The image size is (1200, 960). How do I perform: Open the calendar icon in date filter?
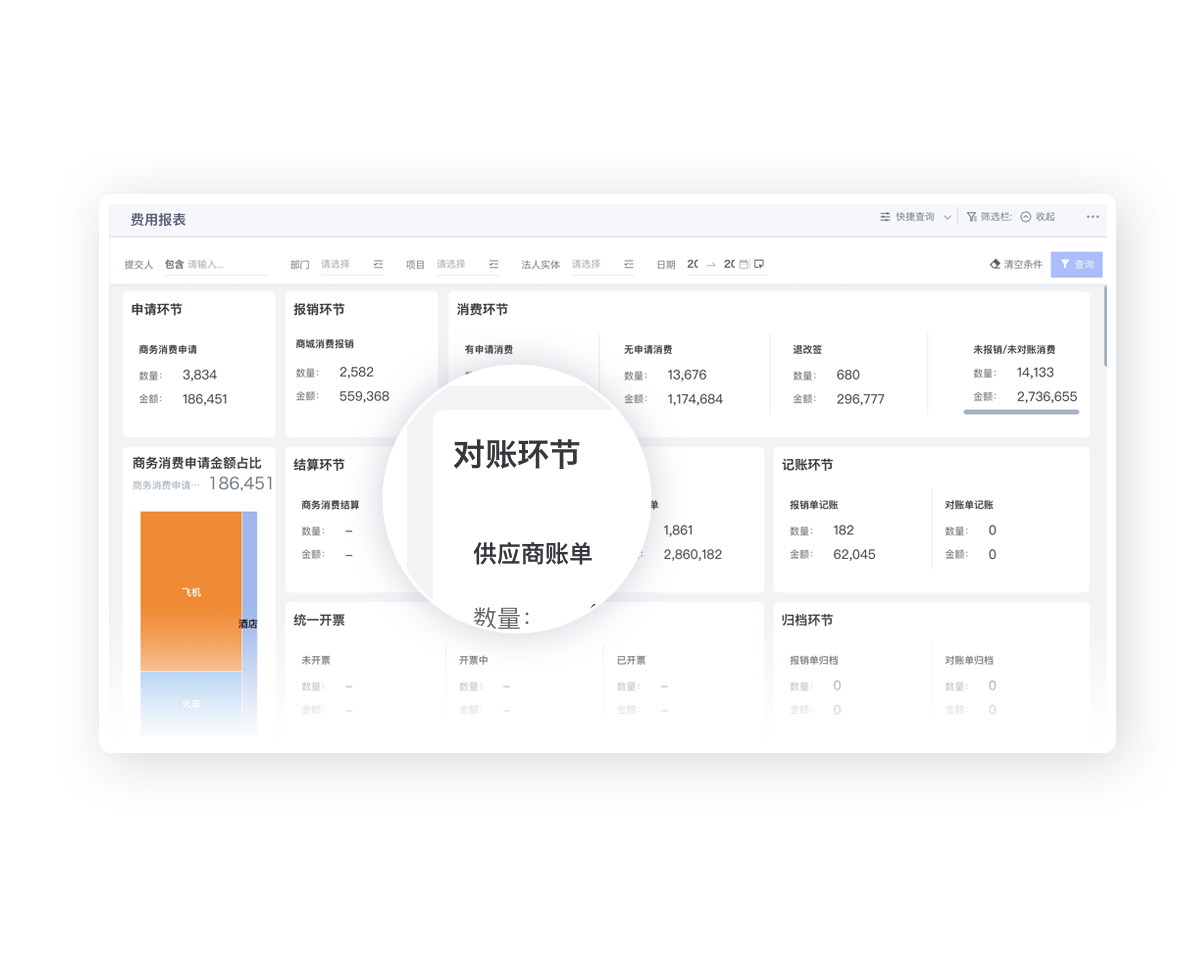[x=743, y=265]
